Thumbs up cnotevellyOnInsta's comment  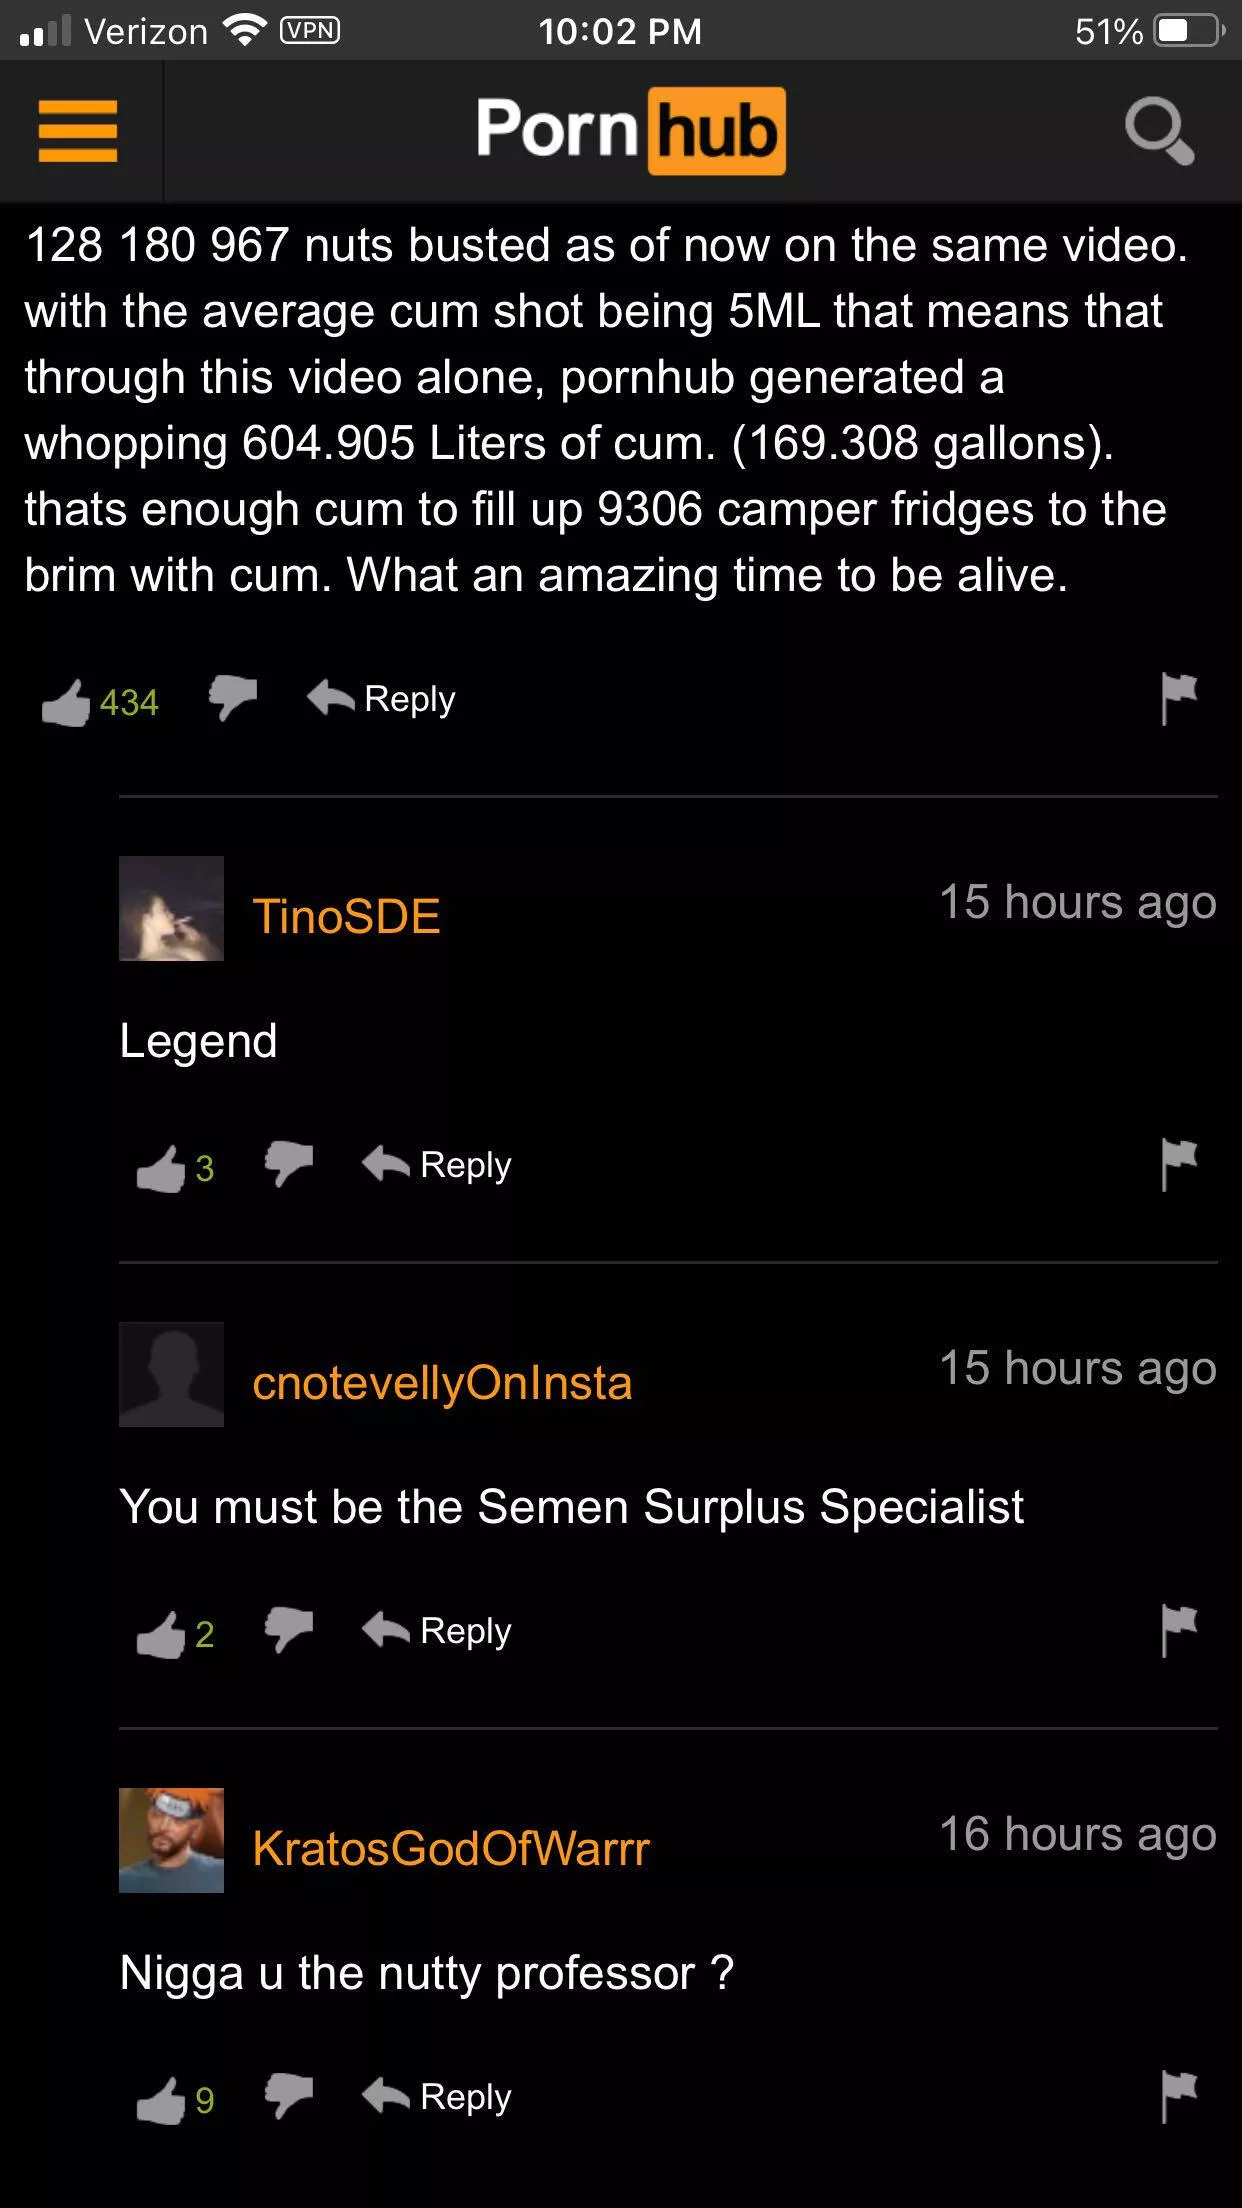[161, 1634]
